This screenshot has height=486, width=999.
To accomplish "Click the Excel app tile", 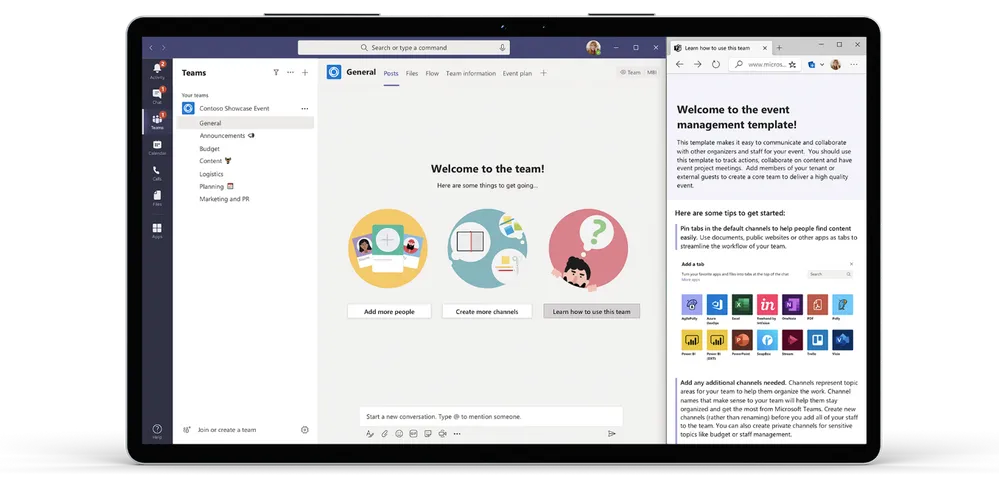I will (742, 305).
